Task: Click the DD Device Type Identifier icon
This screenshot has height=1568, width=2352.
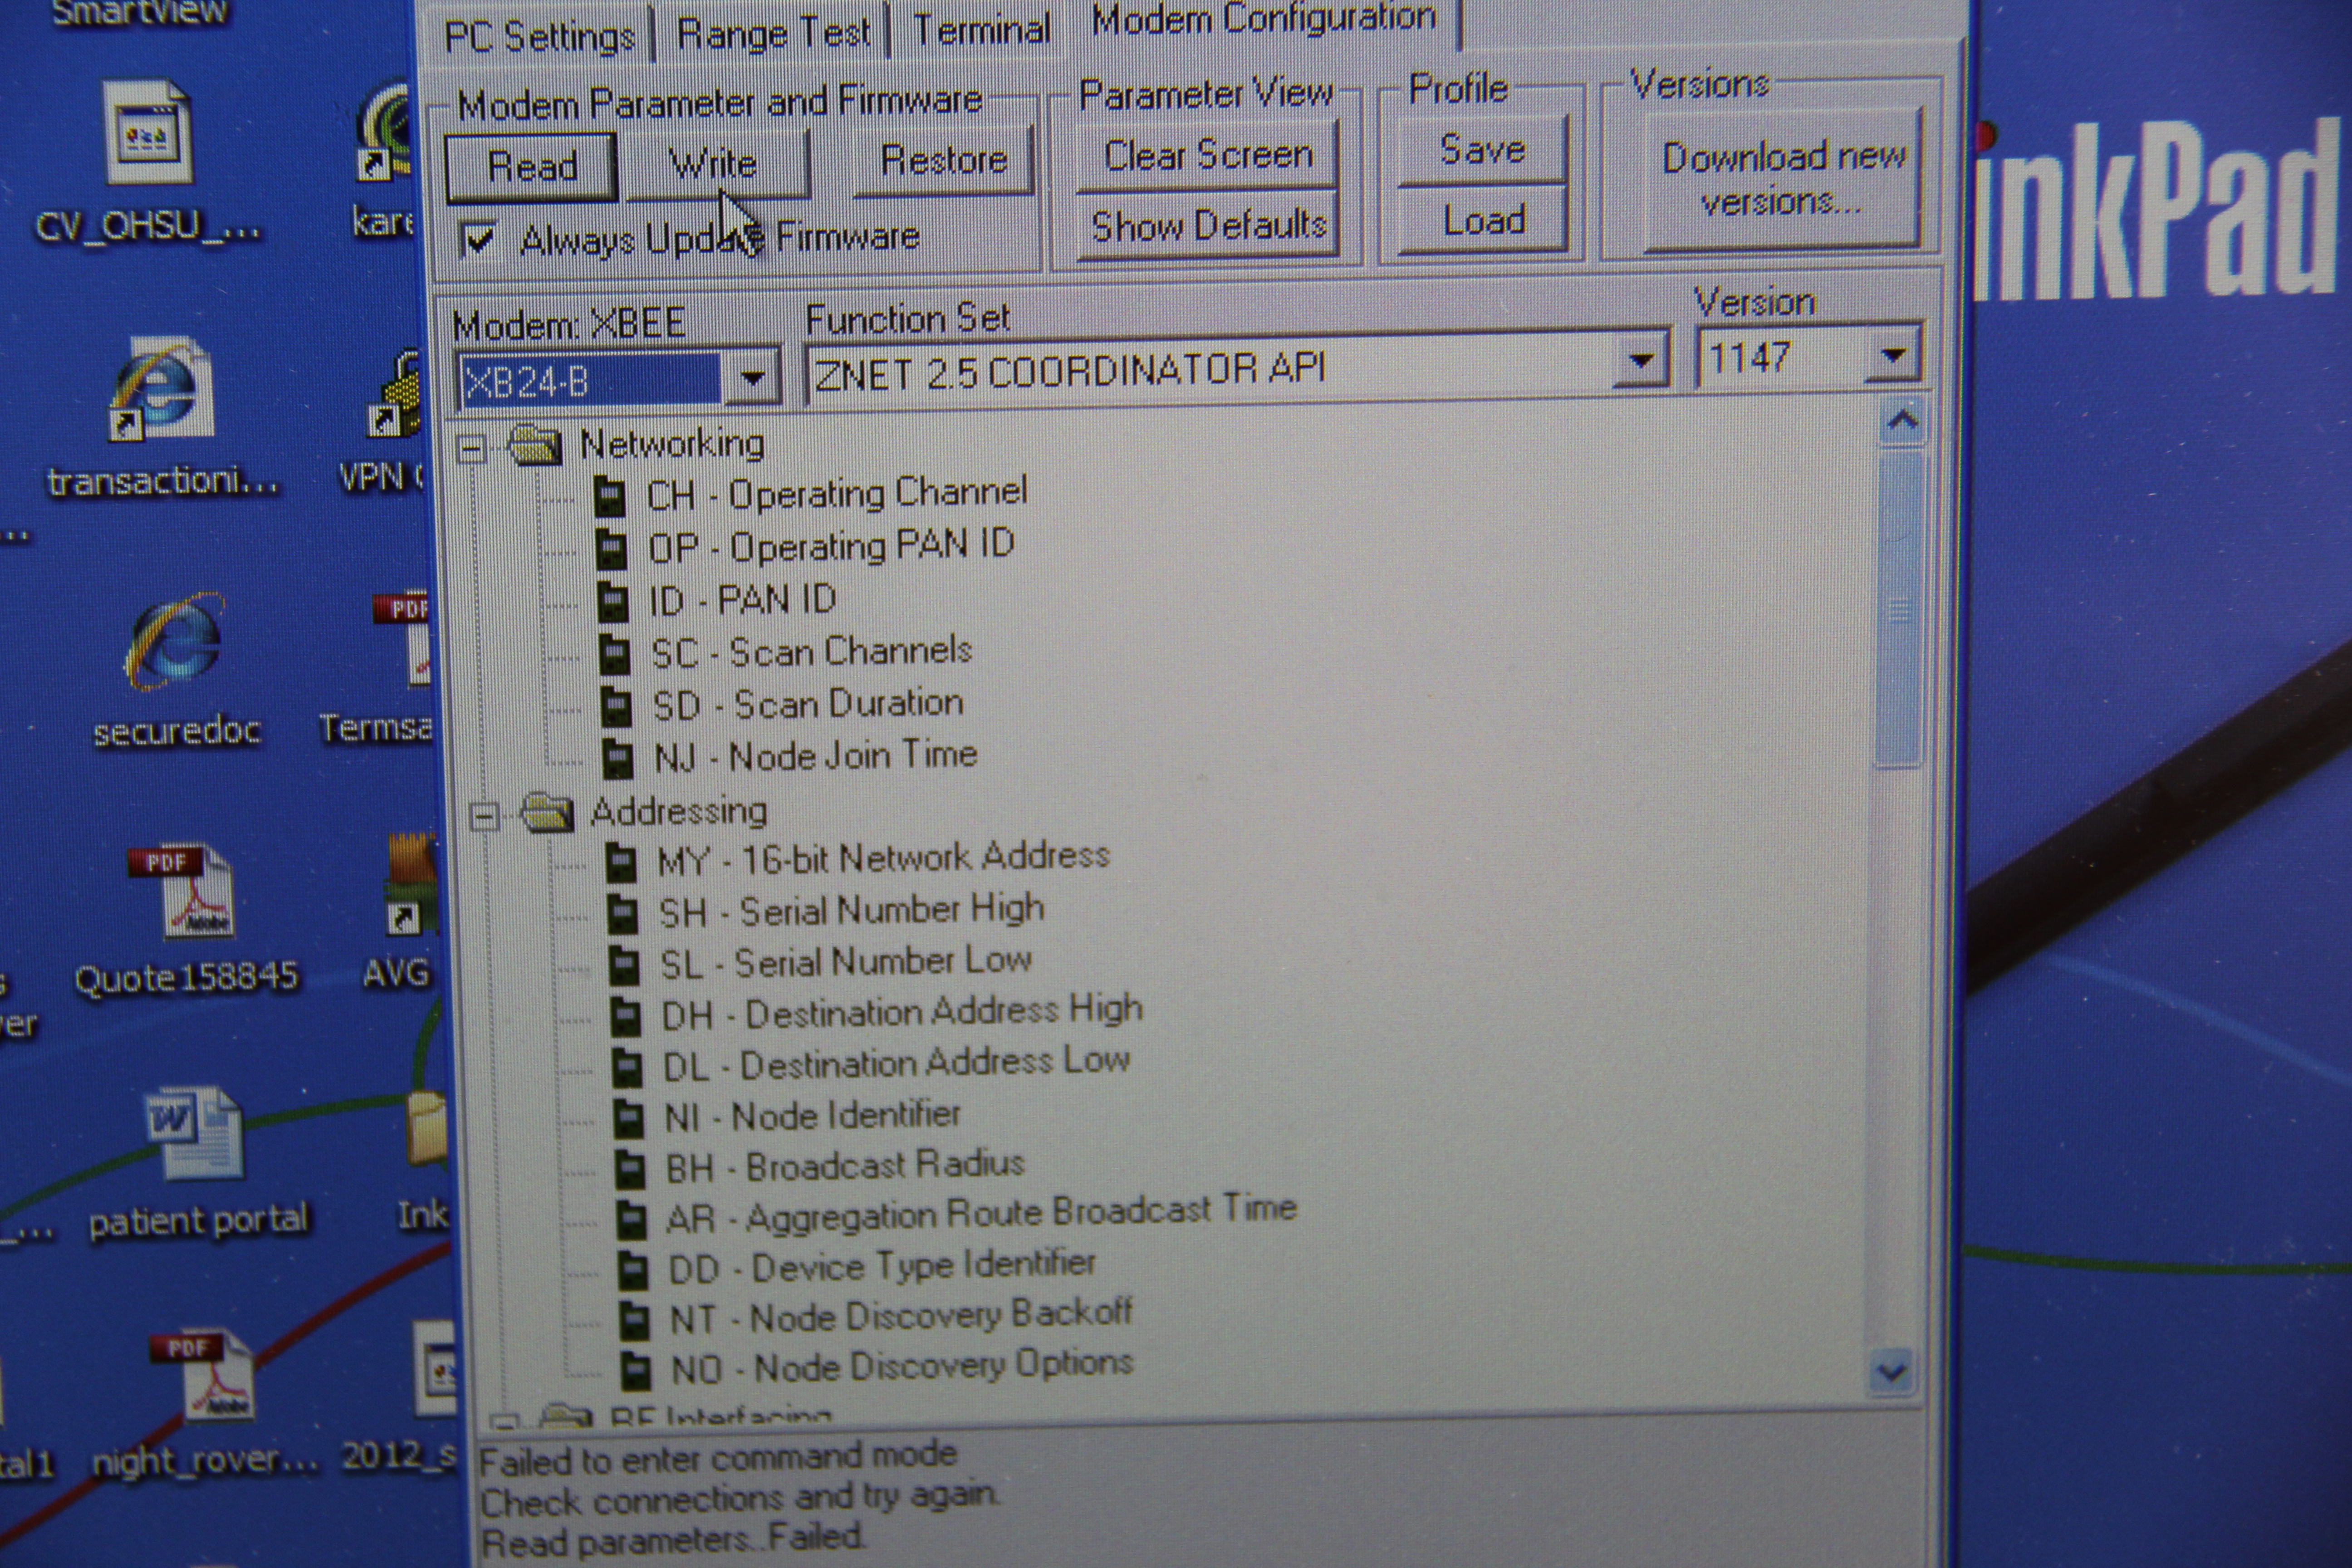Action: coord(633,1270)
